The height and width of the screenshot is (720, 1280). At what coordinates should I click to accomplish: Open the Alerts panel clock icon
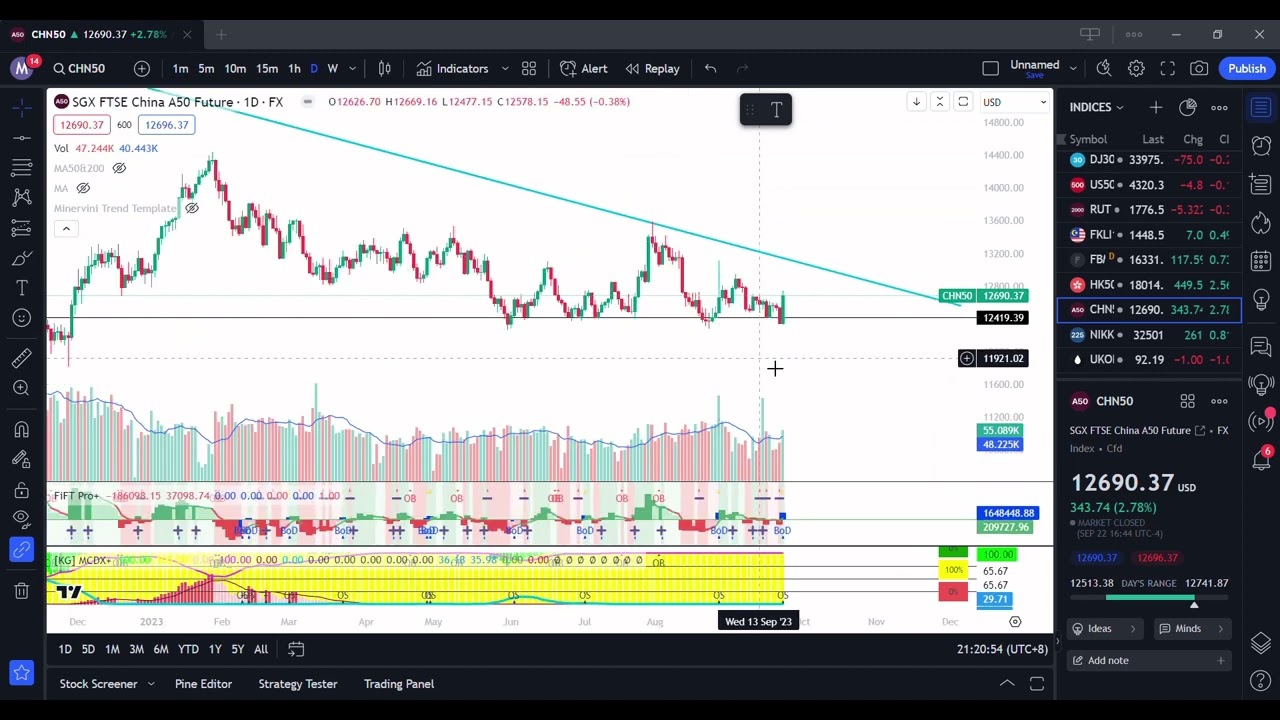point(1261,146)
